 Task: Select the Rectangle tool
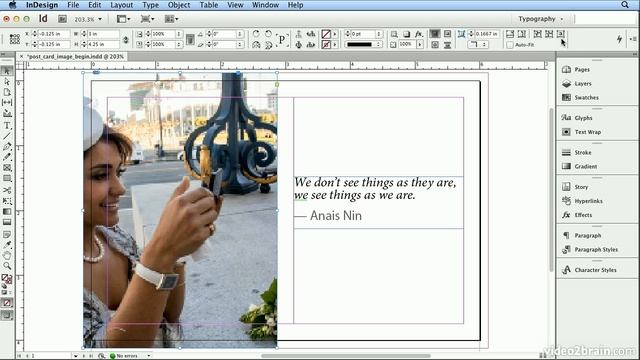click(7, 178)
